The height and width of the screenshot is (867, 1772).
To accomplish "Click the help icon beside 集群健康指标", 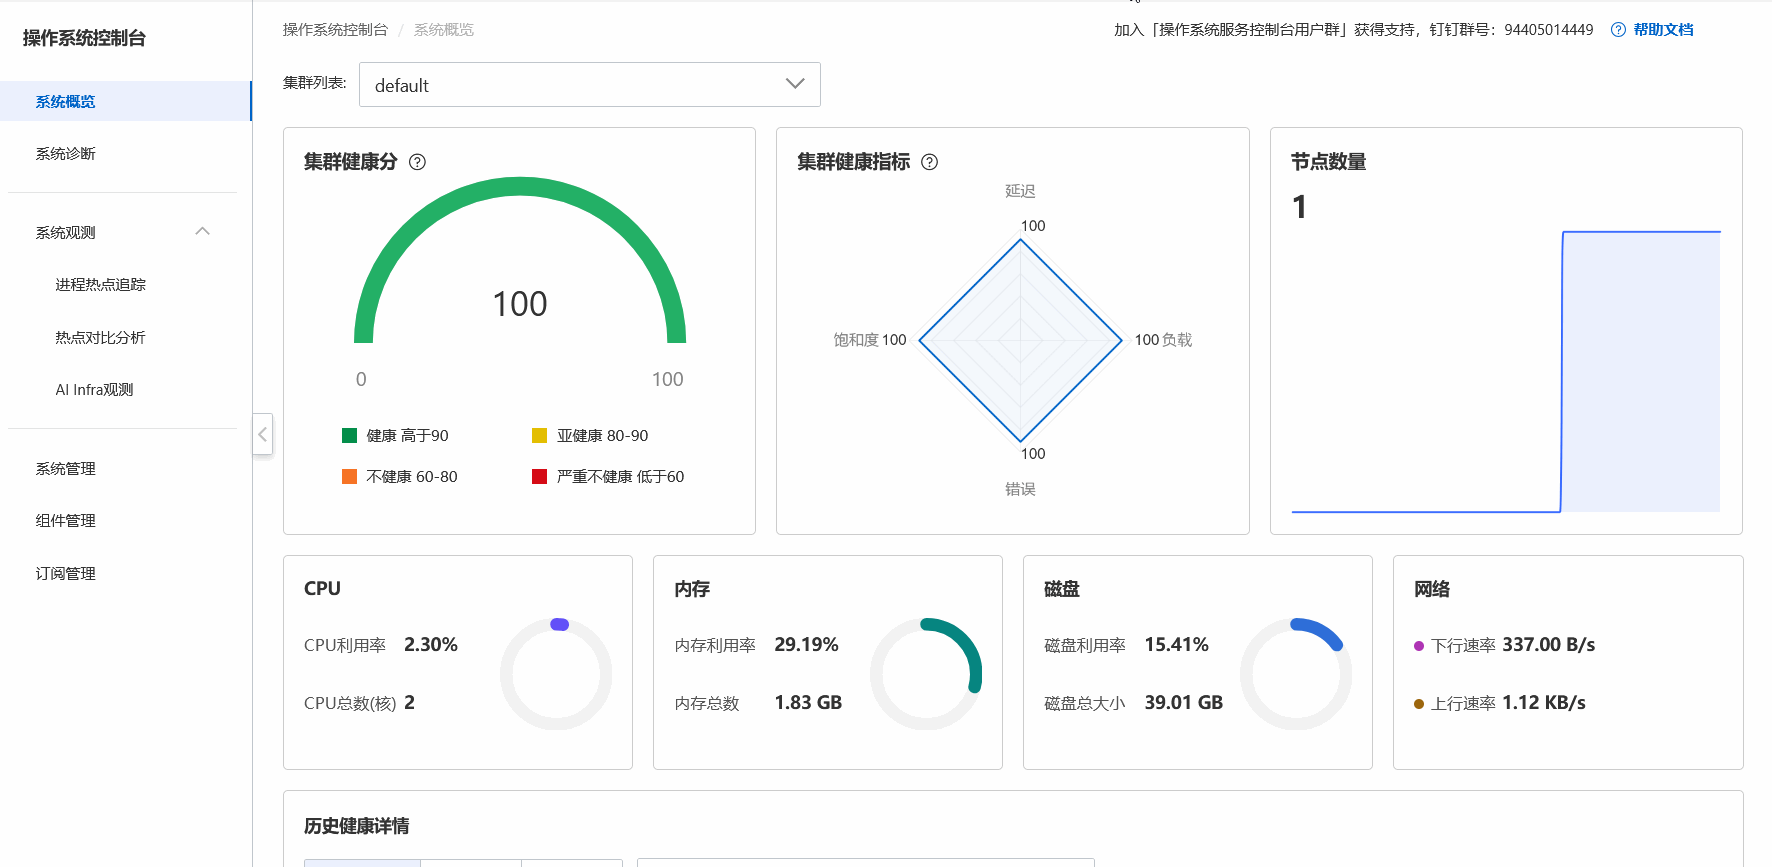I will pyautogui.click(x=930, y=162).
